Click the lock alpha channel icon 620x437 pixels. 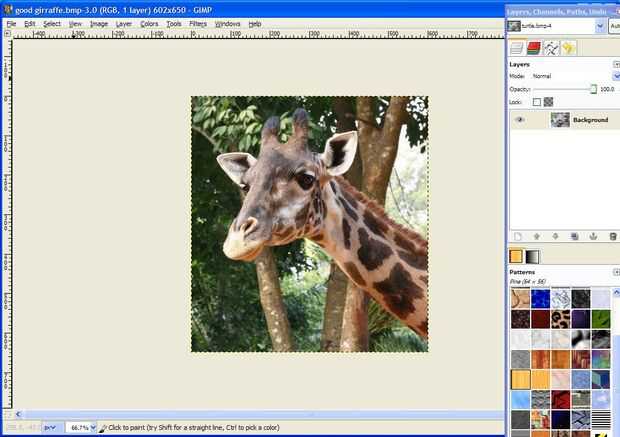click(x=548, y=102)
